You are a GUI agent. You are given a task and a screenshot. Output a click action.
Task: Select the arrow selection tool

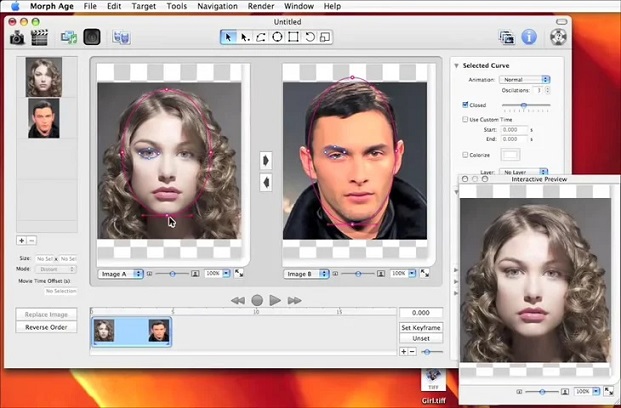(x=228, y=37)
